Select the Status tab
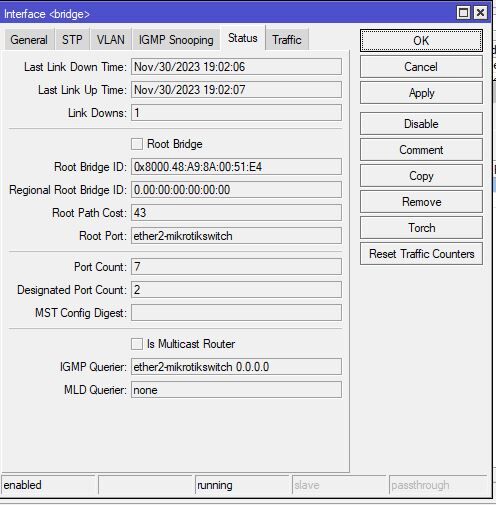496x505 pixels. coord(243,38)
